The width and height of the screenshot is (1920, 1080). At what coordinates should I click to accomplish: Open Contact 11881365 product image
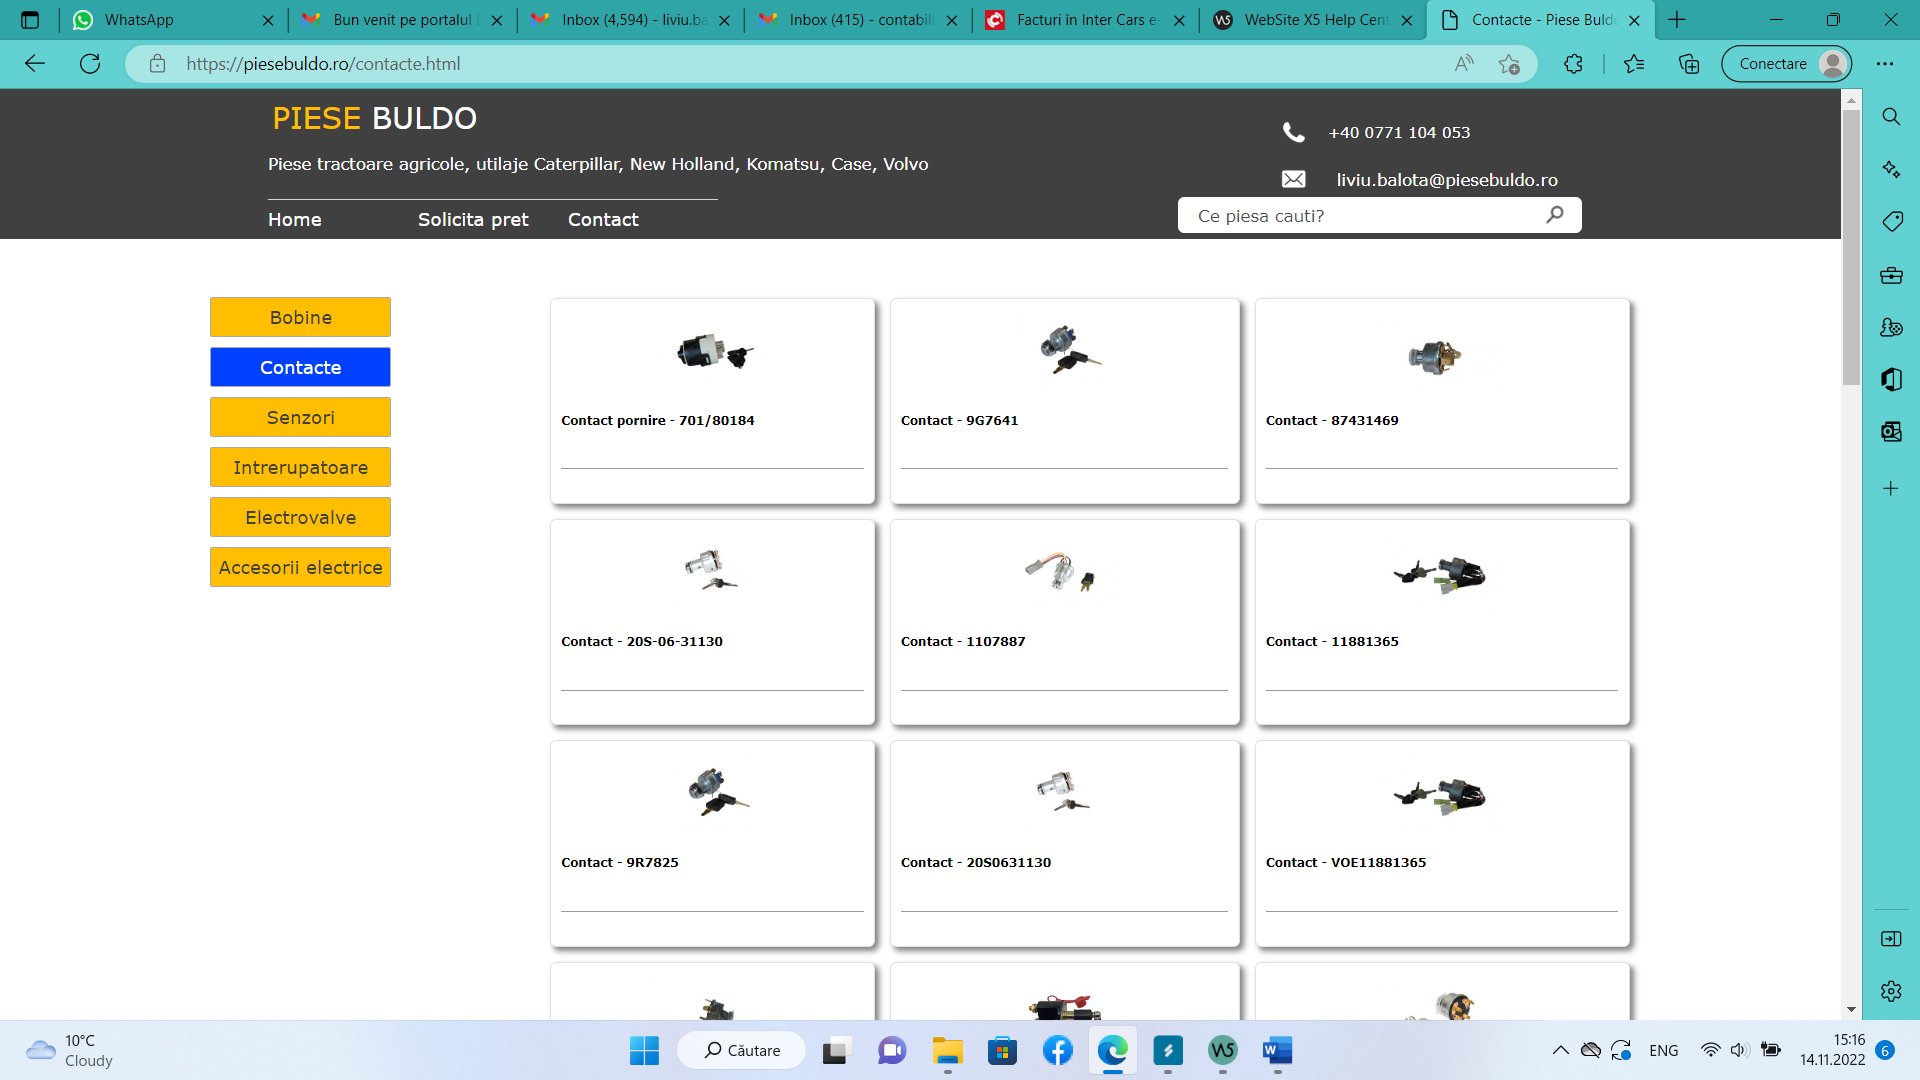[x=1439, y=575]
